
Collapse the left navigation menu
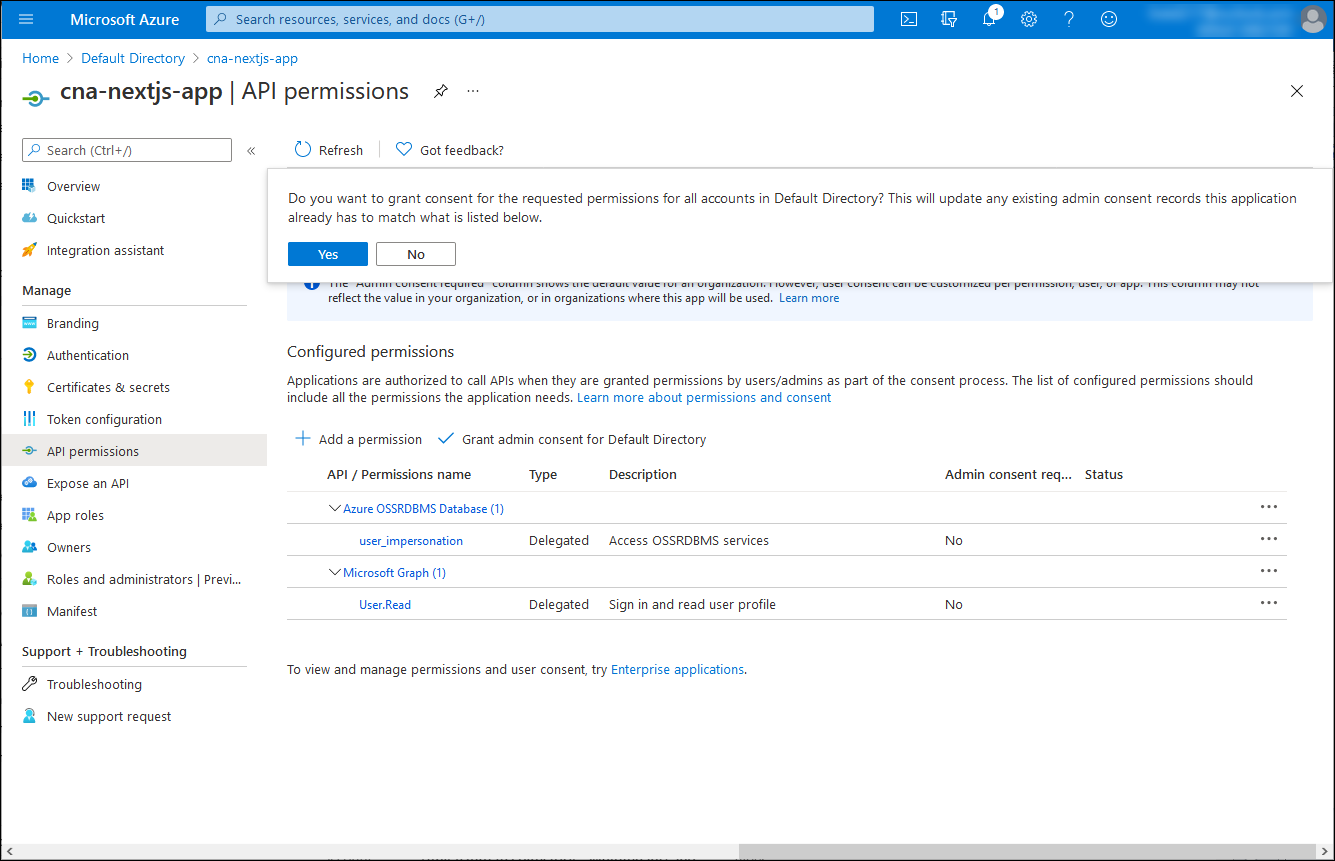coord(251,151)
